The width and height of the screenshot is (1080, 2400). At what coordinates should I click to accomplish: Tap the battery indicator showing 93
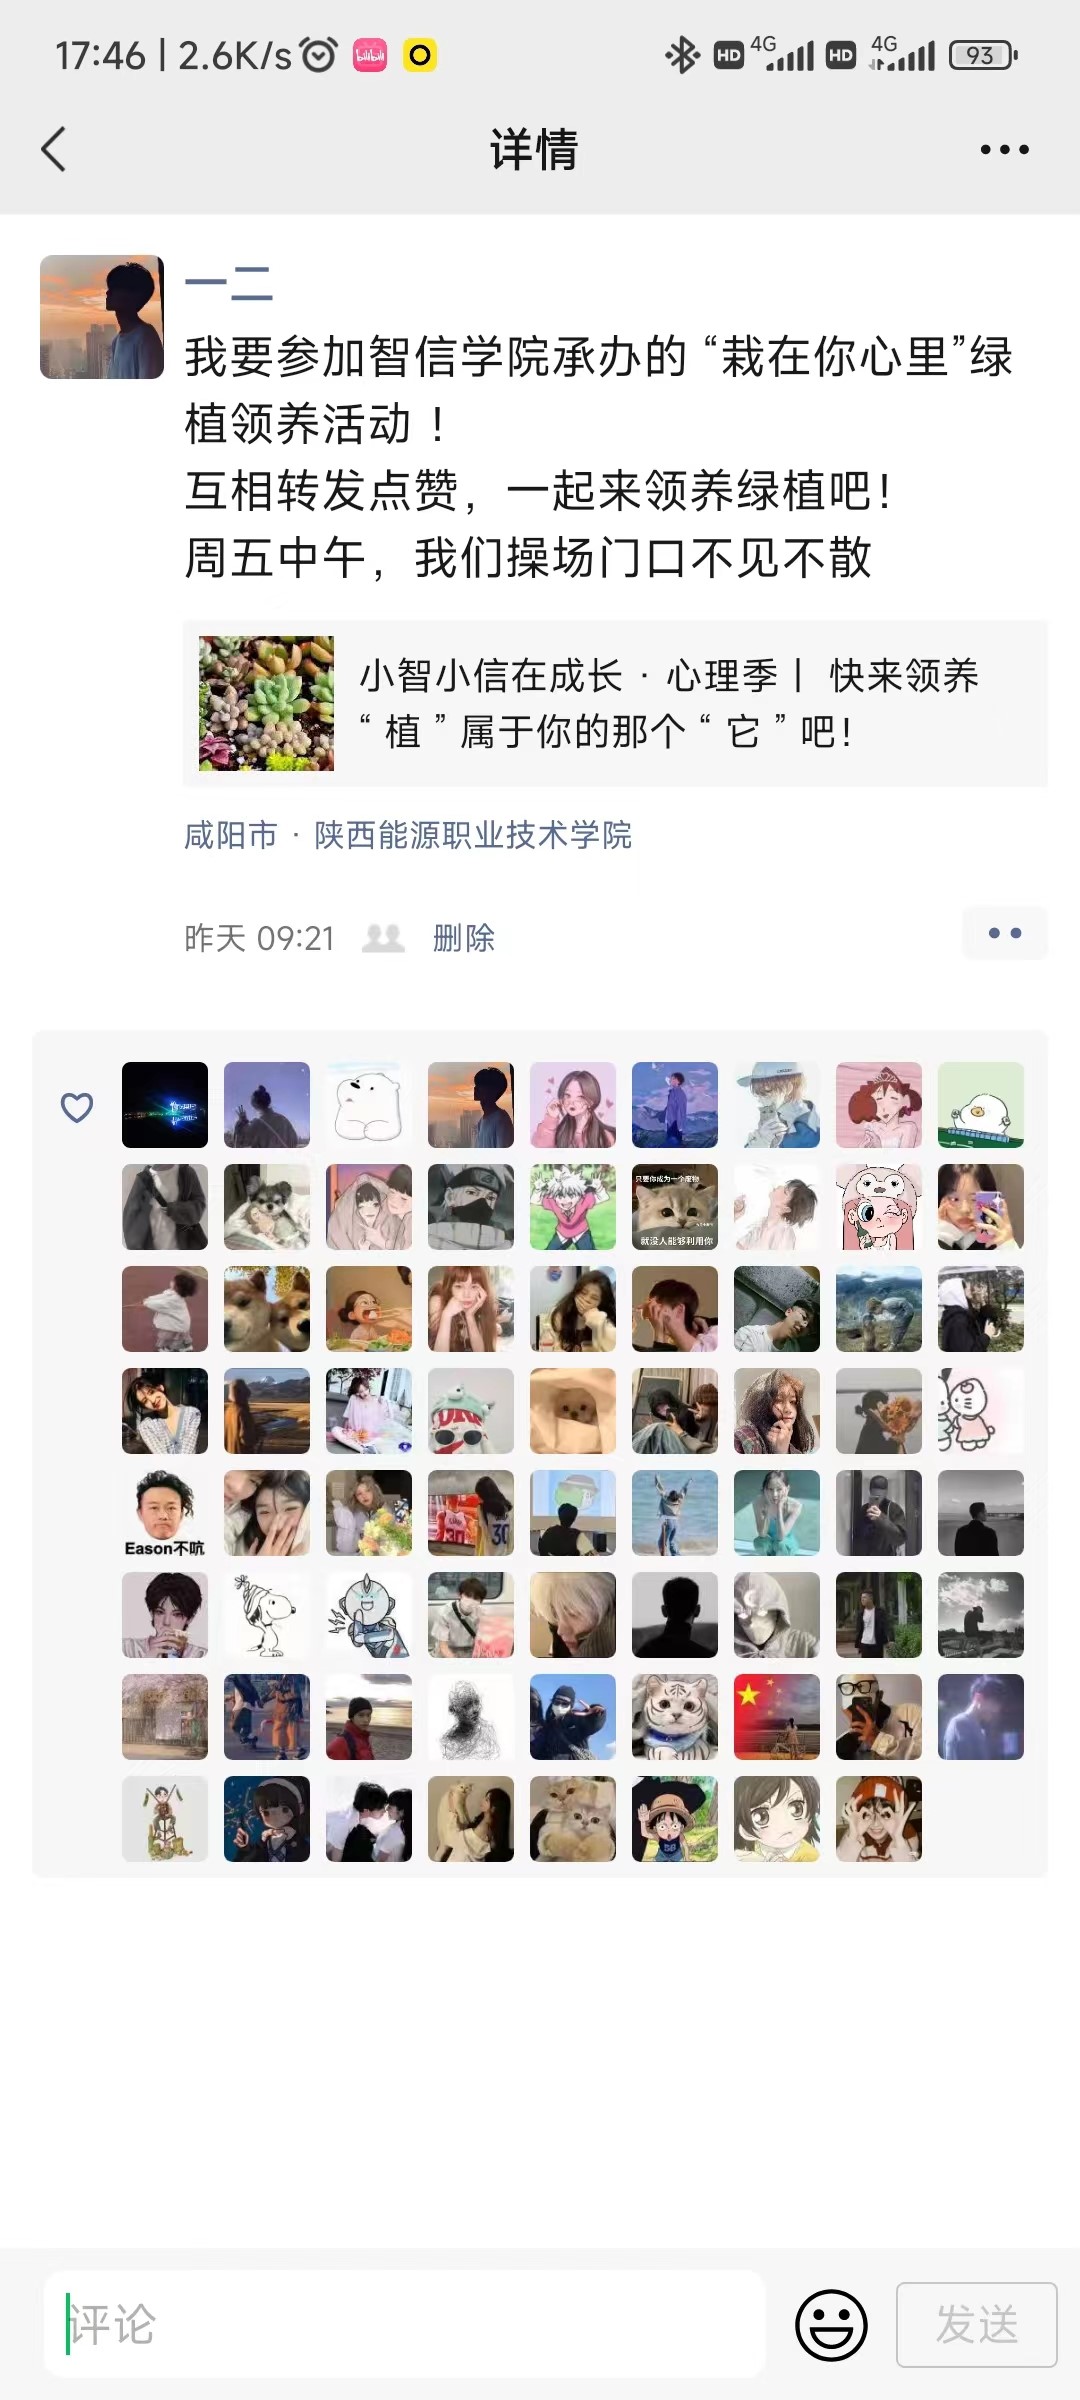[983, 55]
